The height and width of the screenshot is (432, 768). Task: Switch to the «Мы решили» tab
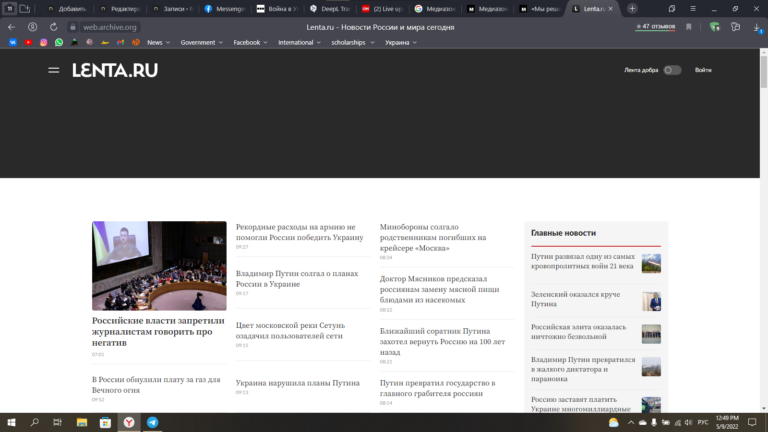[540, 9]
